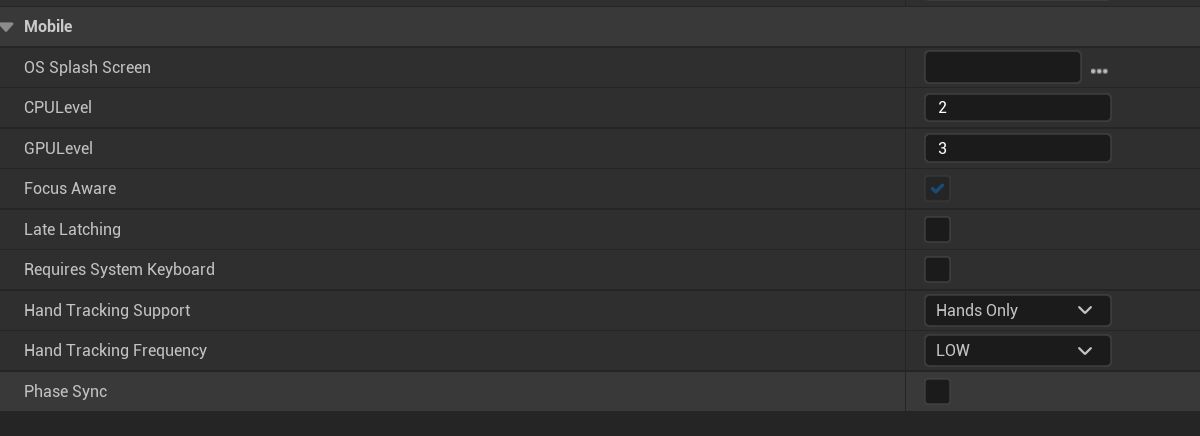Uncheck the Focus Aware checkbox
Image resolution: width=1200 pixels, height=436 pixels.
point(937,189)
